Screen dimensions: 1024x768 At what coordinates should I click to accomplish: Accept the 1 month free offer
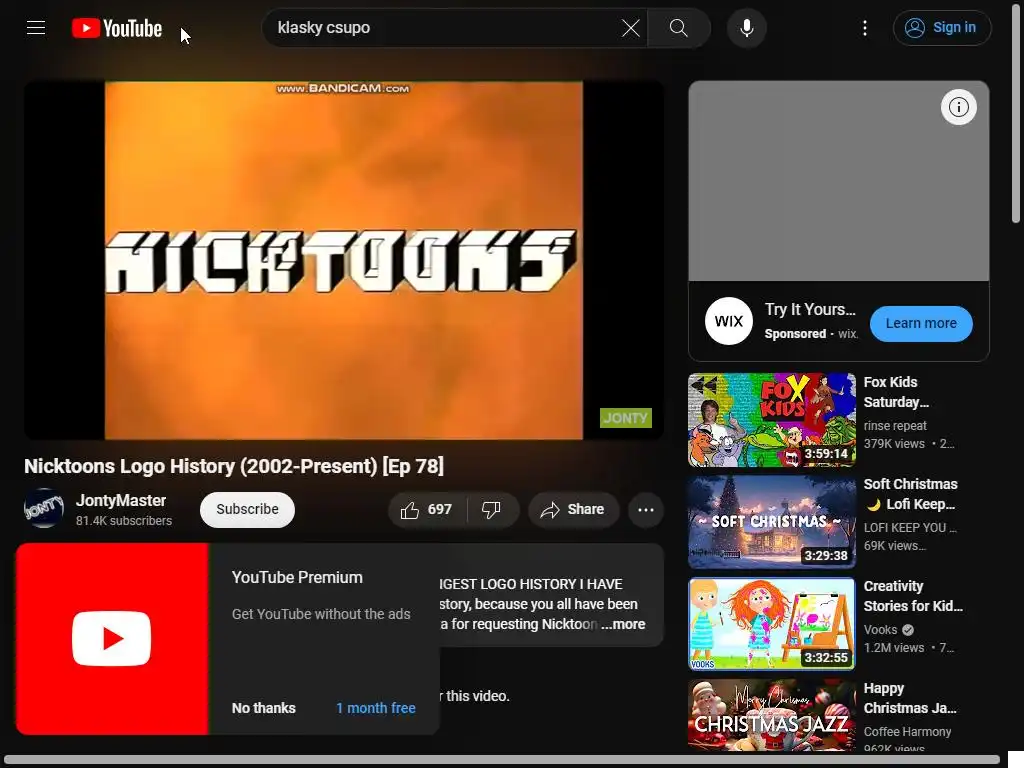pyautogui.click(x=376, y=708)
